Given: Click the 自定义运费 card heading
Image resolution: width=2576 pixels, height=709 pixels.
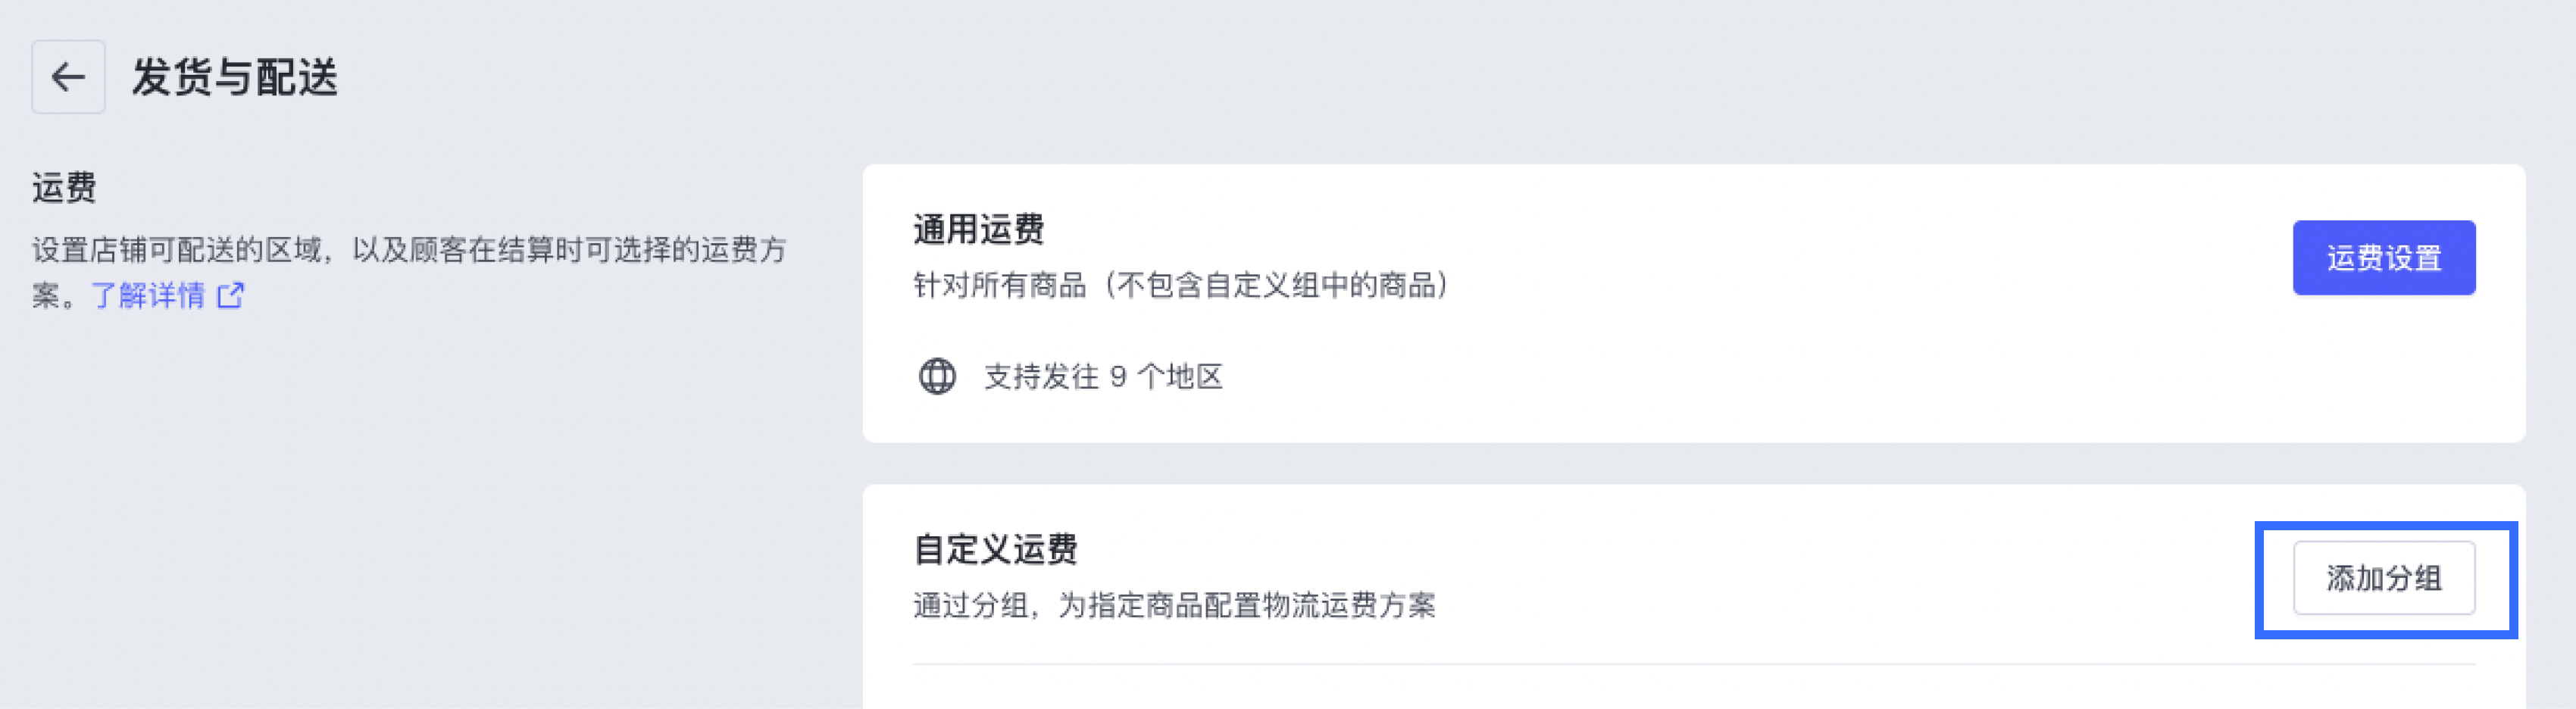Looking at the screenshot, I should tap(995, 549).
